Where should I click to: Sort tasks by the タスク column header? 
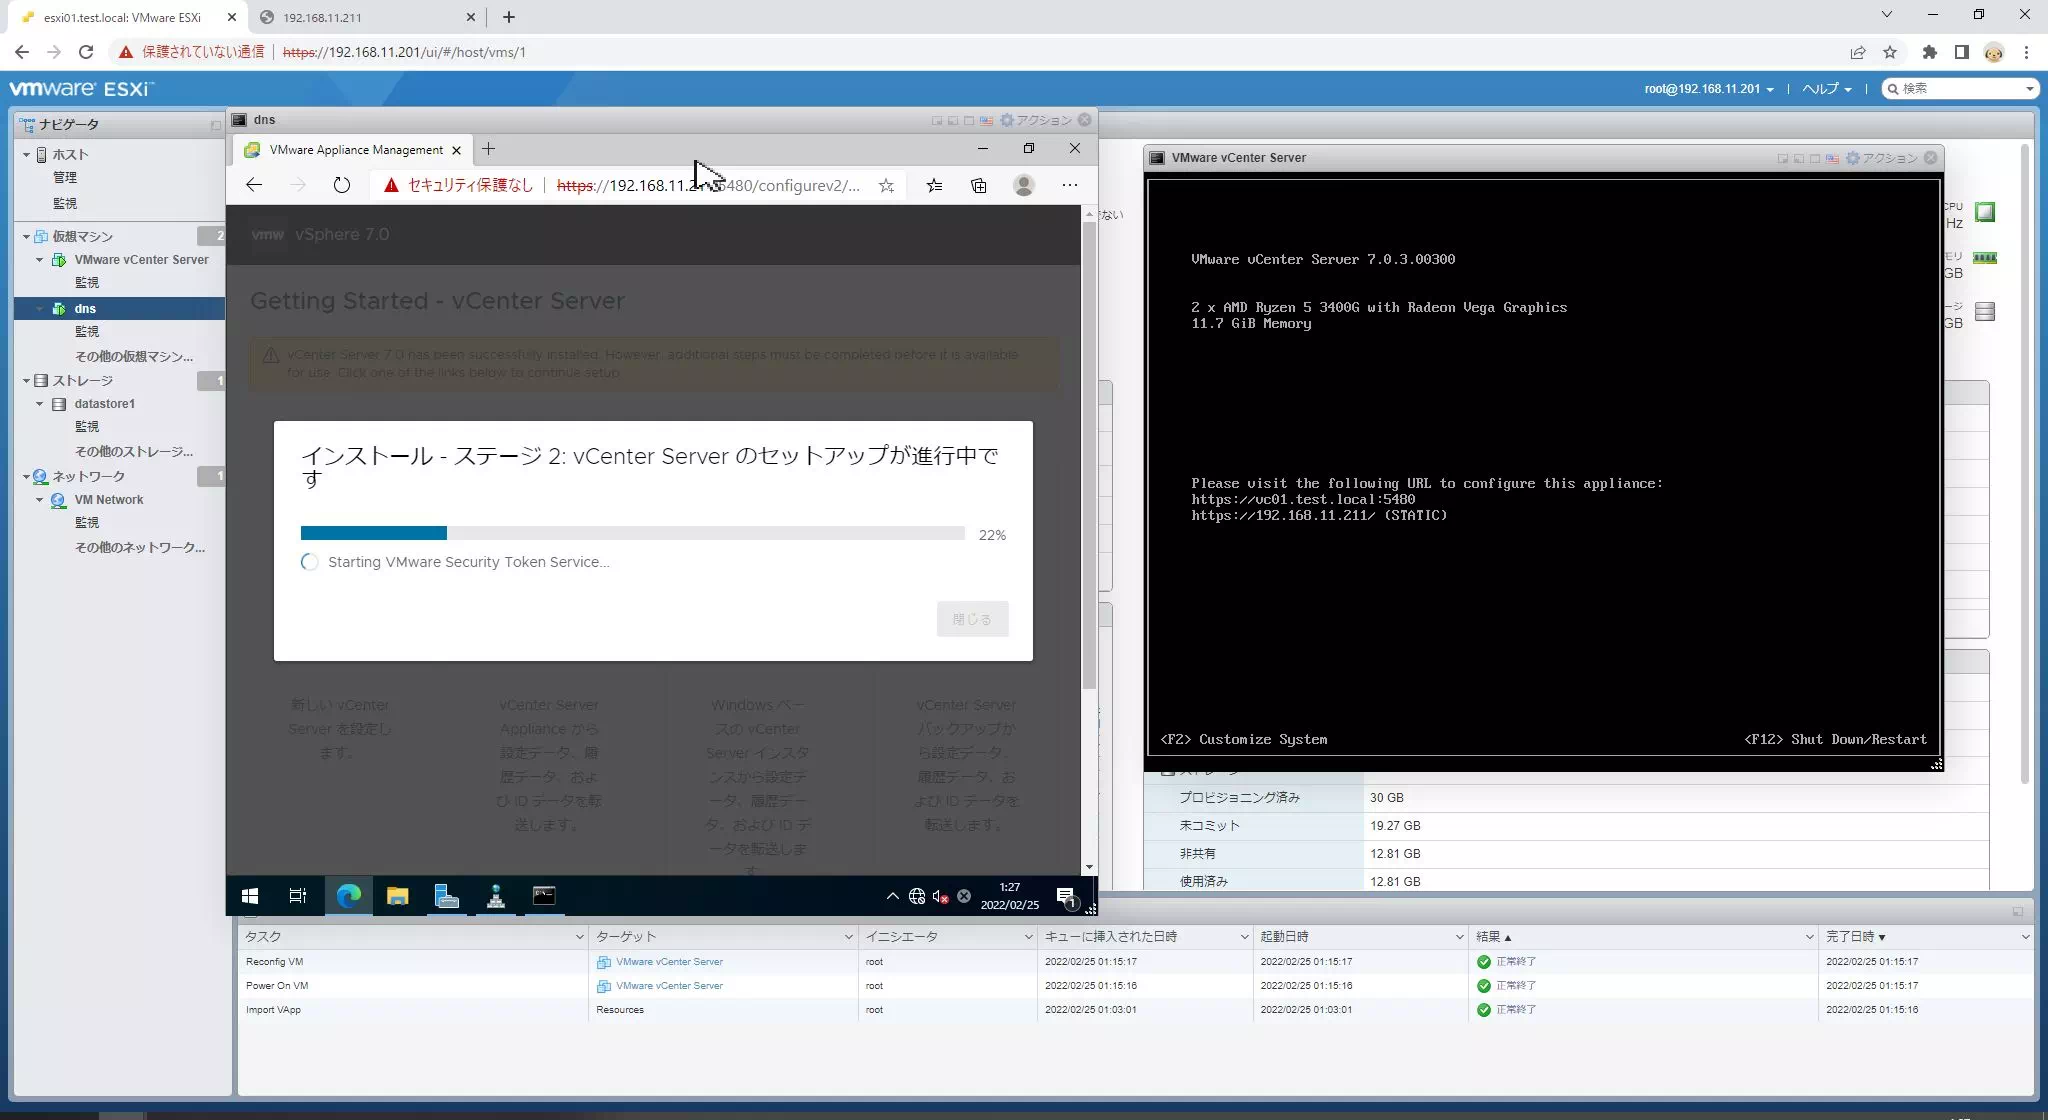point(412,937)
